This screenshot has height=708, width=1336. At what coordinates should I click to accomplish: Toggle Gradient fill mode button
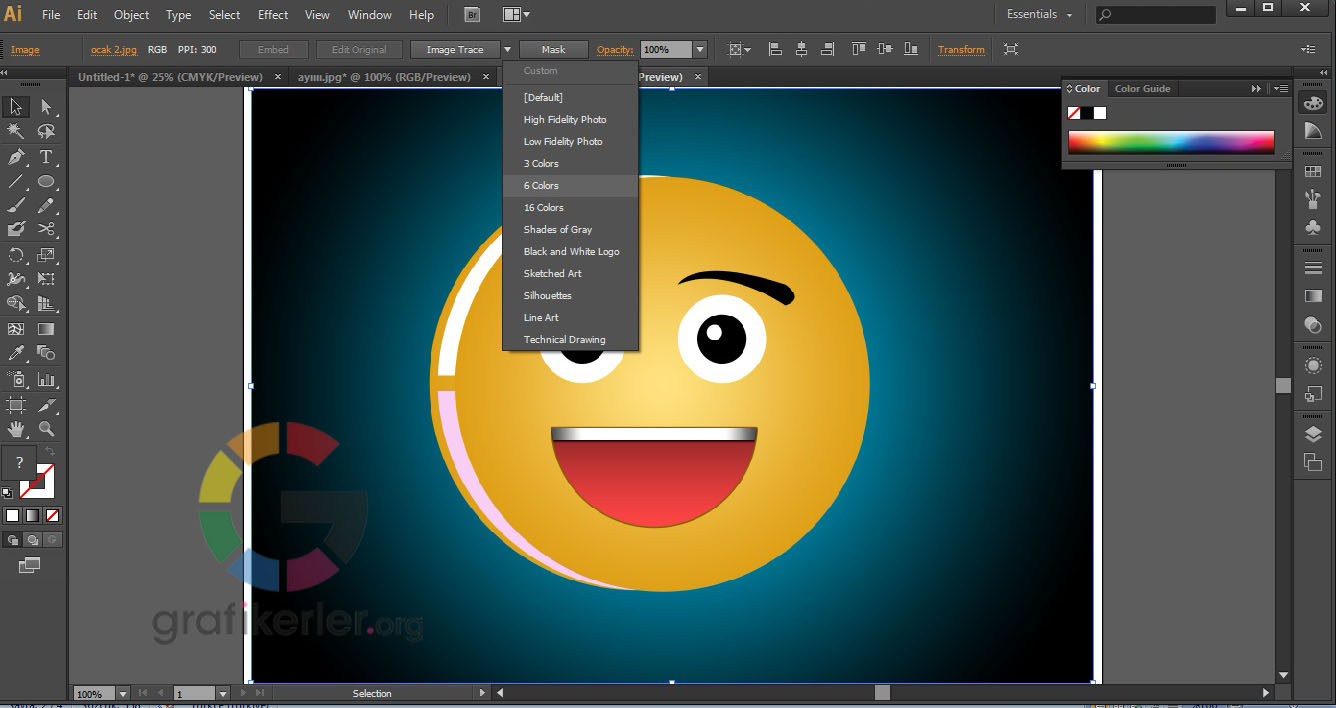[x=33, y=516]
